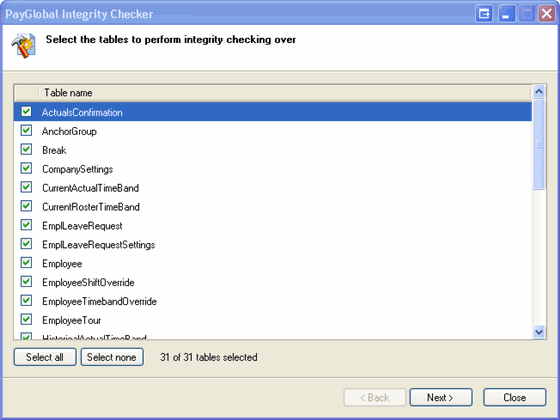Toggle the Break table checkbox
This screenshot has height=420, width=560.
26,149
